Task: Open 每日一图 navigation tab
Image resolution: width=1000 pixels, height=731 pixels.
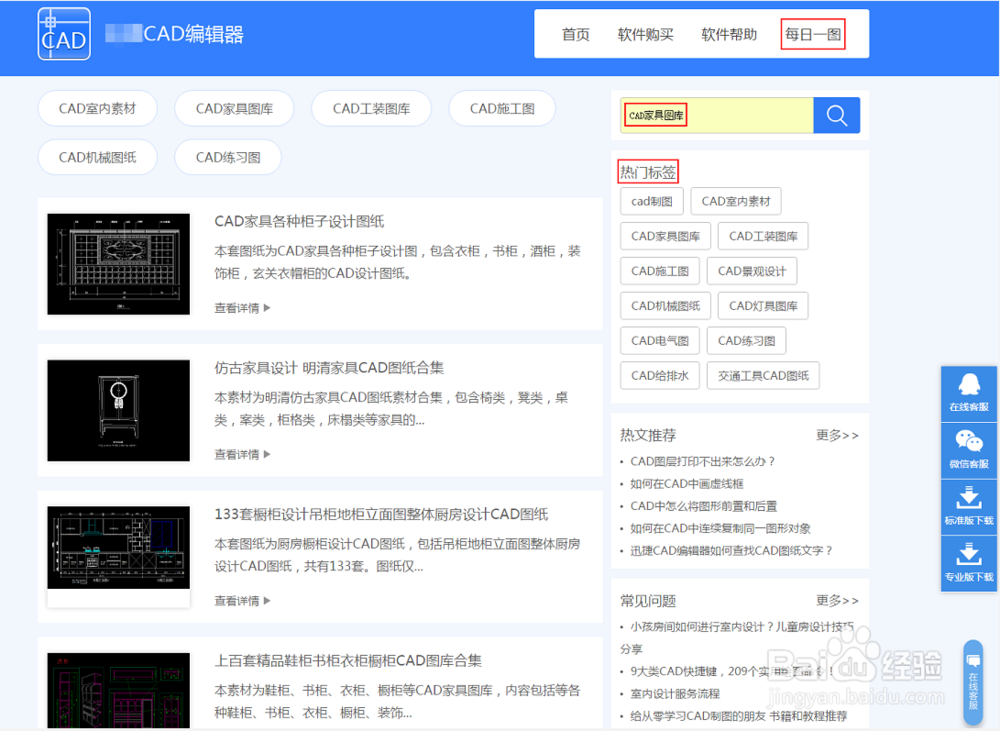Action: (813, 34)
